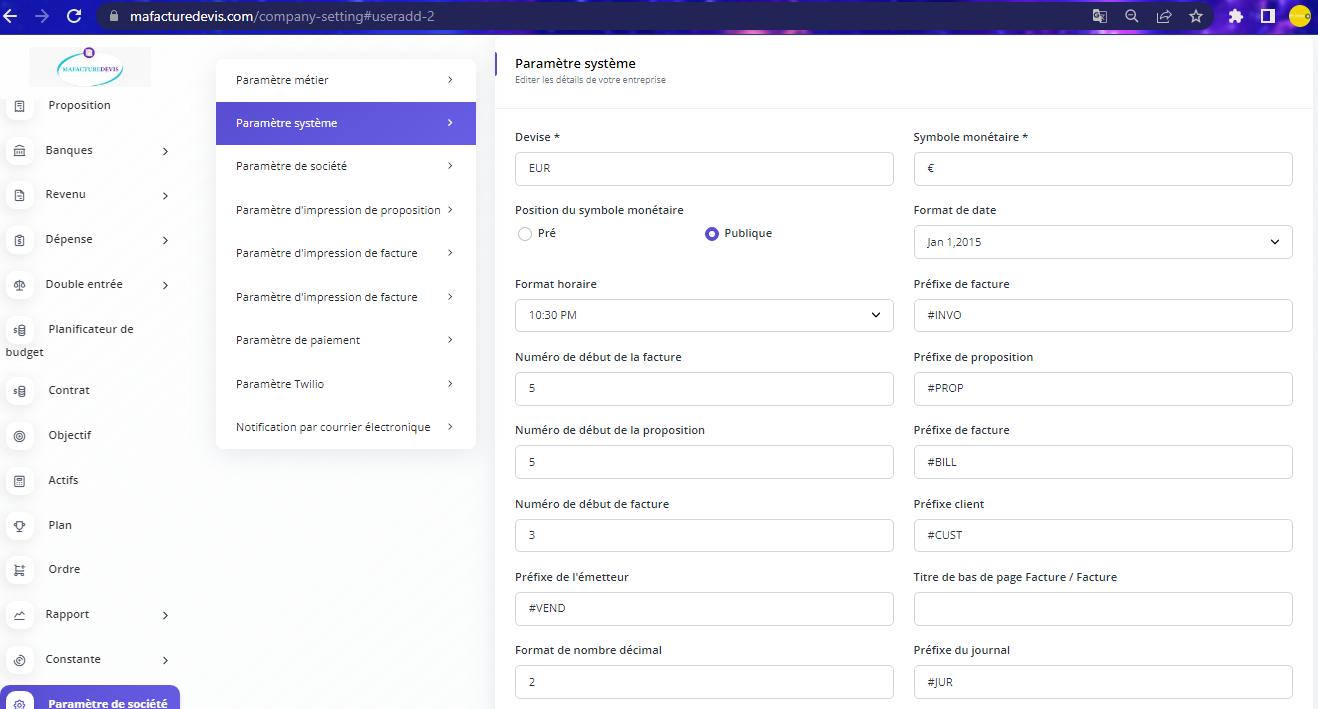The height and width of the screenshot is (709, 1318).
Task: Click the Rapport chart icon
Action: coord(19,615)
